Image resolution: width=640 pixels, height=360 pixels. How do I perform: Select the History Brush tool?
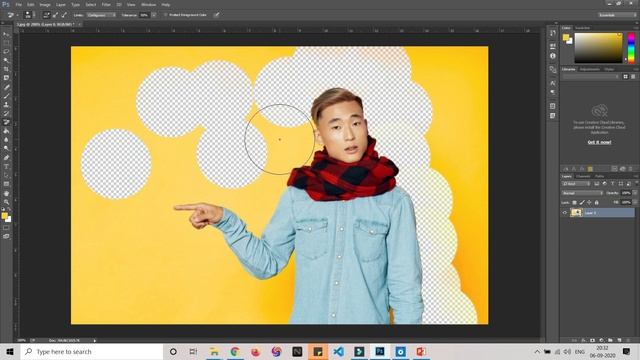[6, 113]
